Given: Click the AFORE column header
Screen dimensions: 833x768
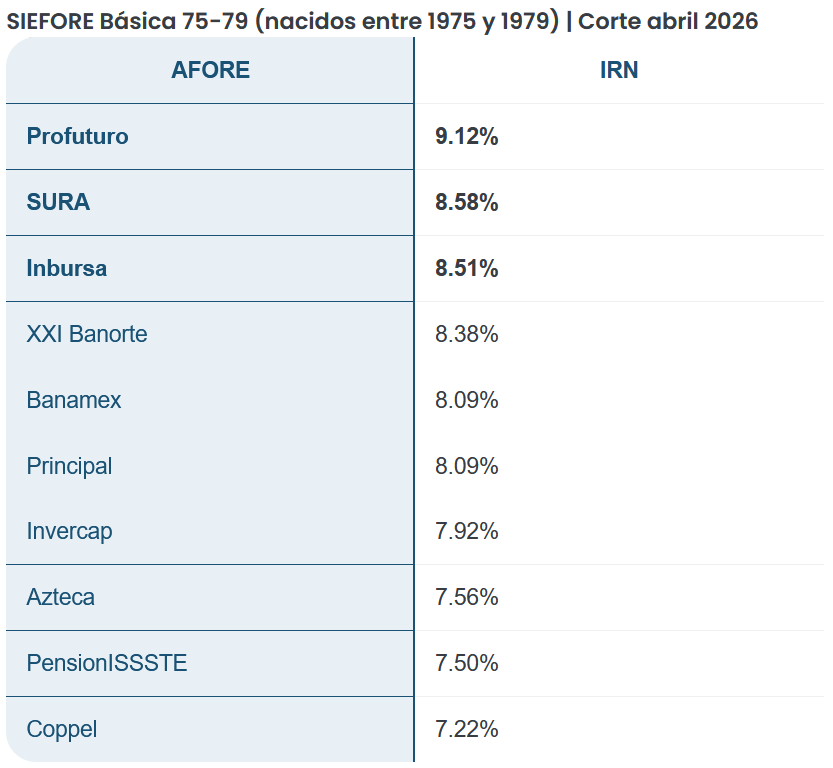Looking at the screenshot, I should coord(210,70).
